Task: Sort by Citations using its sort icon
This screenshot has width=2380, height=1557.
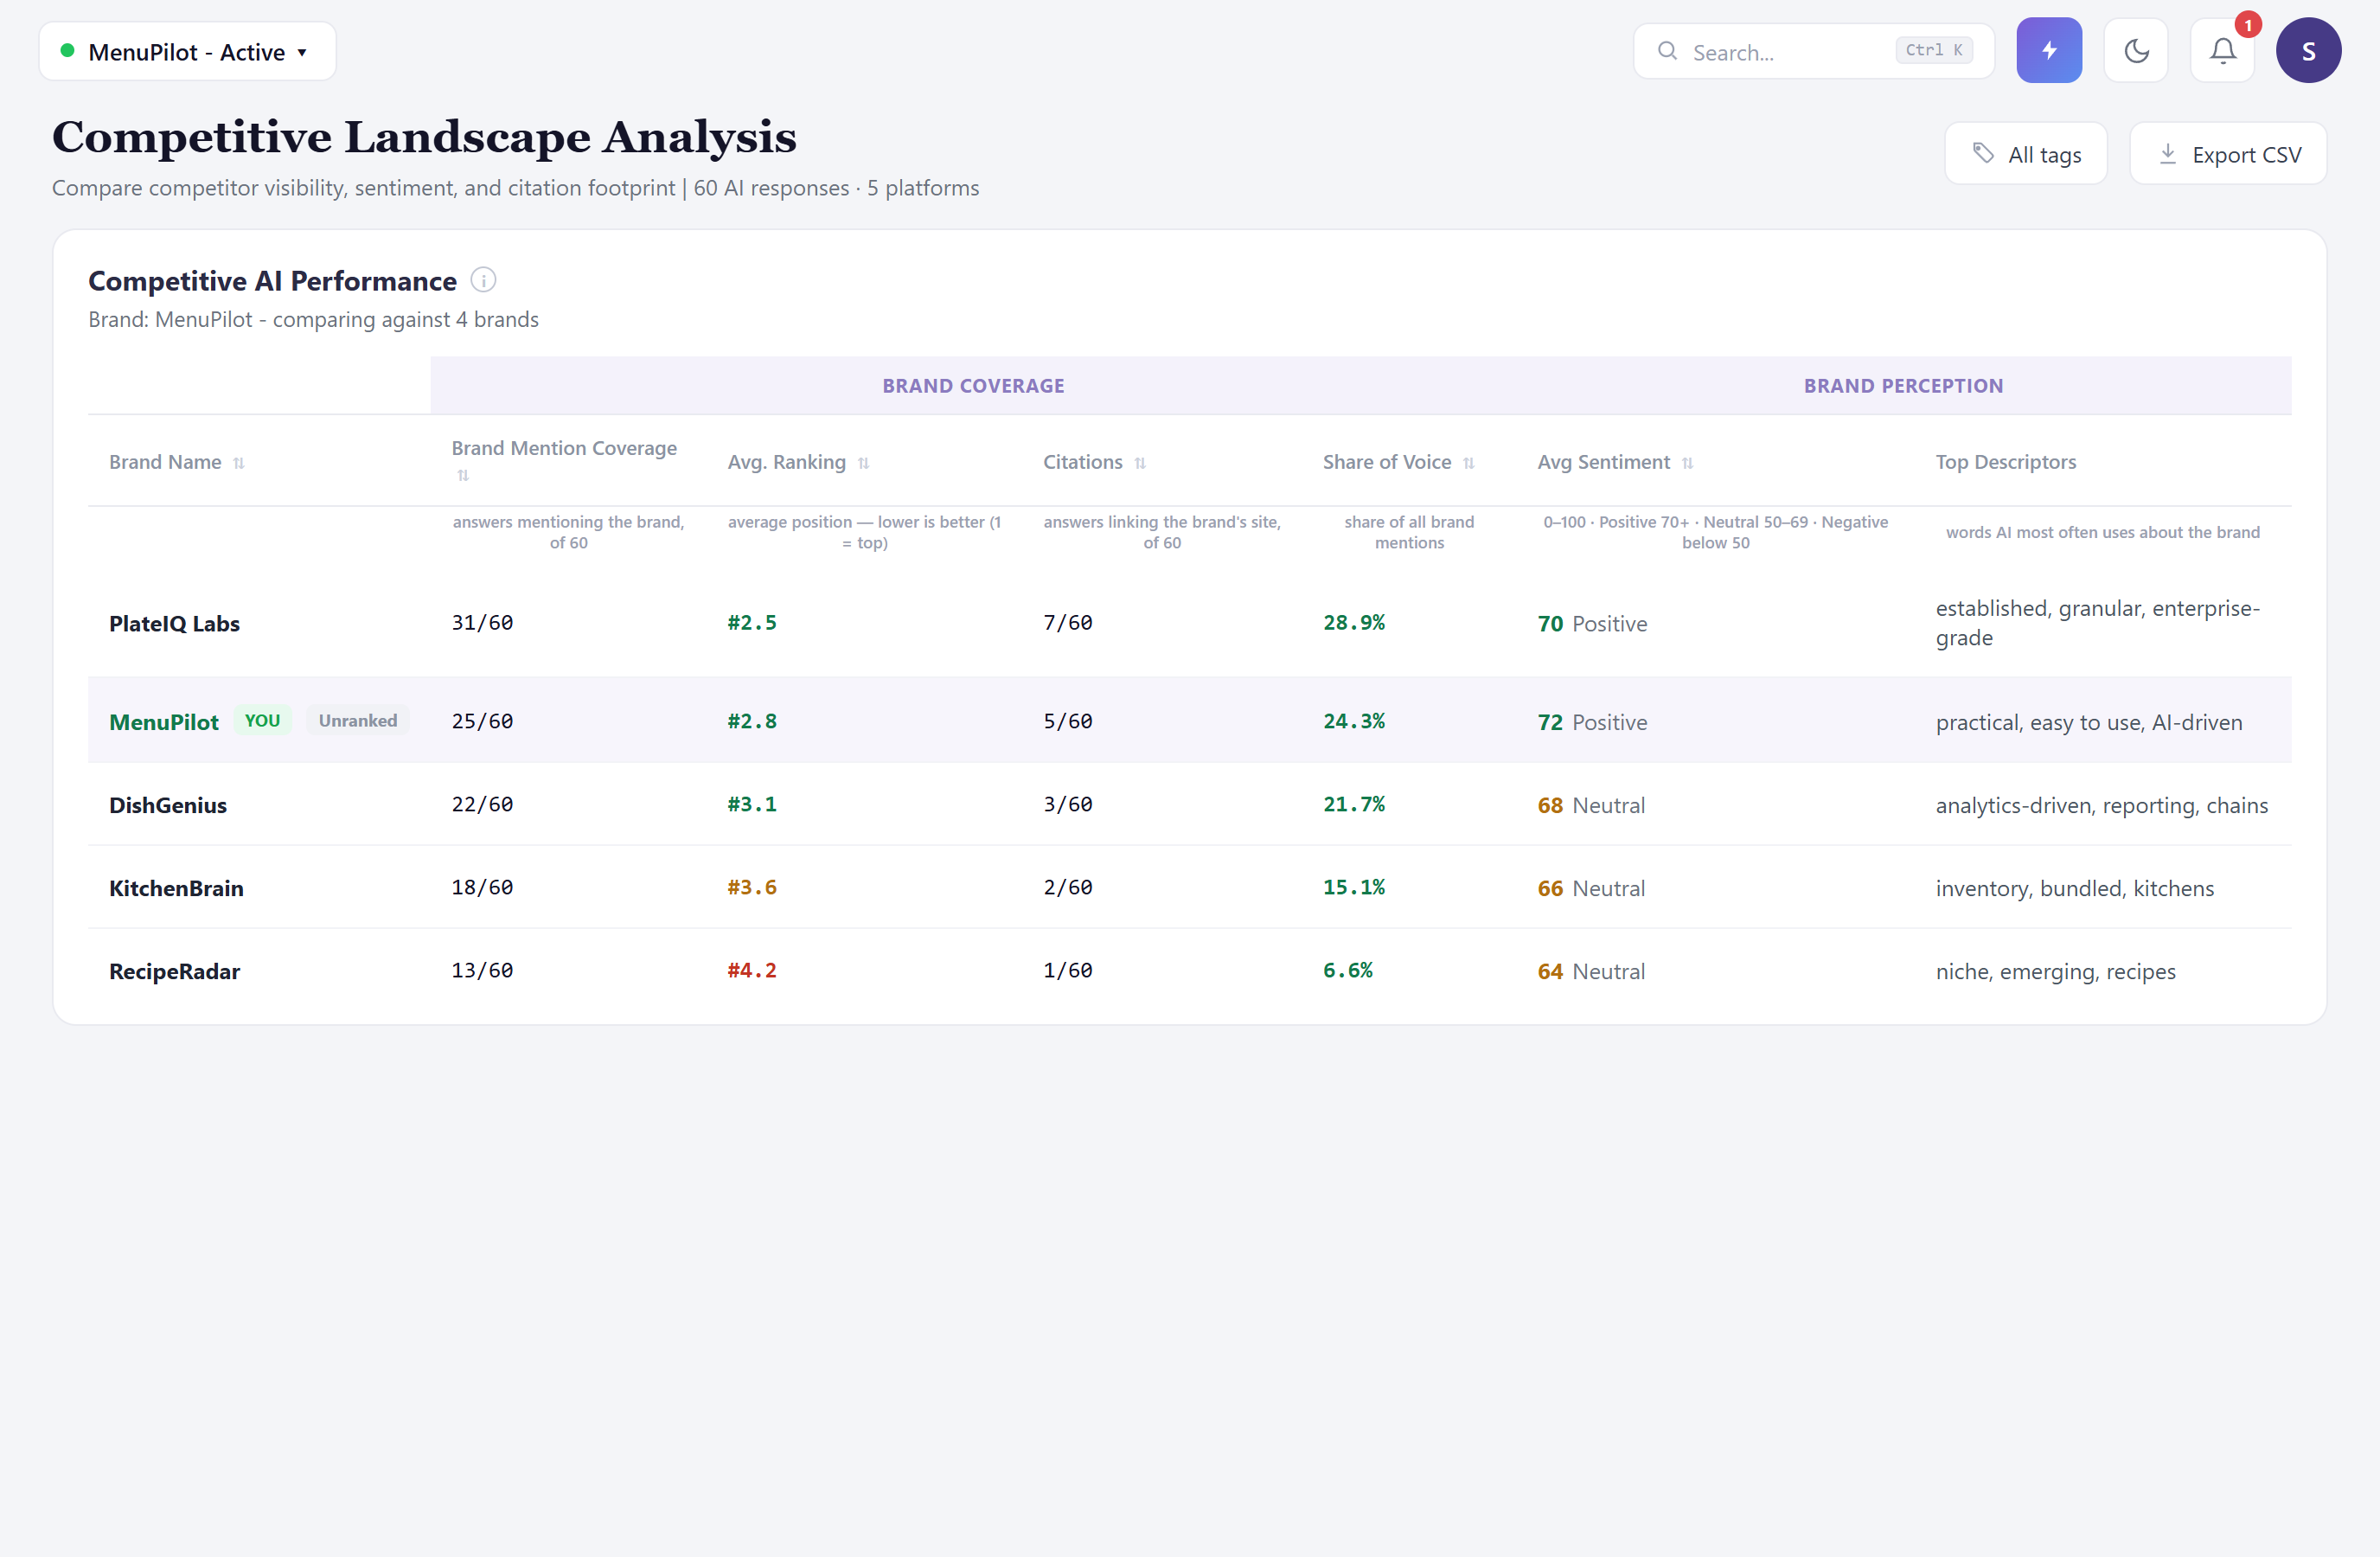Action: [1140, 463]
